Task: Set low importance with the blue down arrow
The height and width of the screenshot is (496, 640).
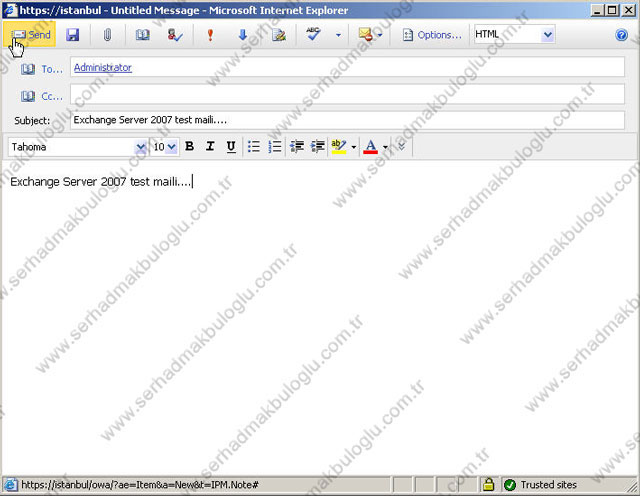Action: (x=243, y=35)
